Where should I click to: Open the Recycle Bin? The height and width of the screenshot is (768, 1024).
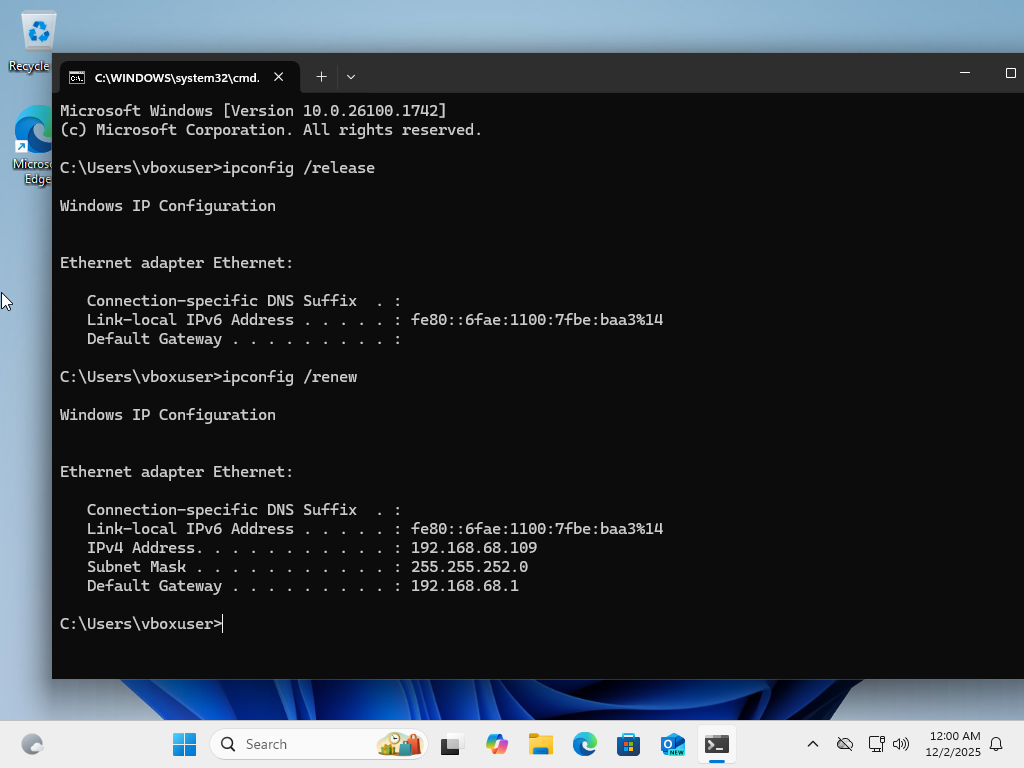[x=37, y=30]
